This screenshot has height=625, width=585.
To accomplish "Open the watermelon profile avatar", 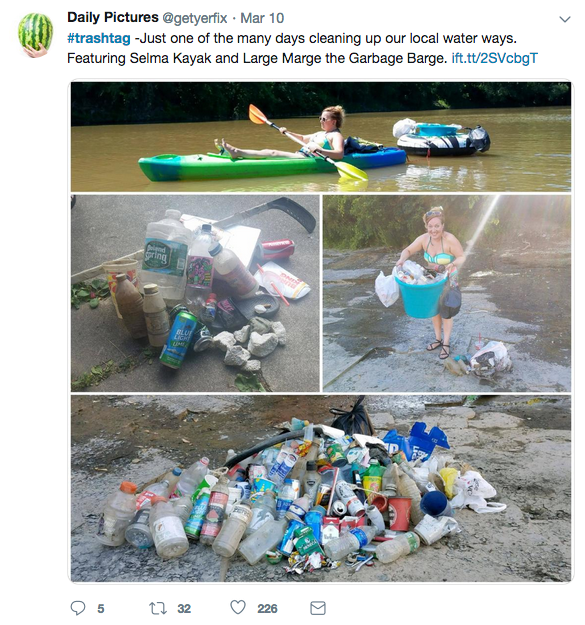I will point(35,35).
